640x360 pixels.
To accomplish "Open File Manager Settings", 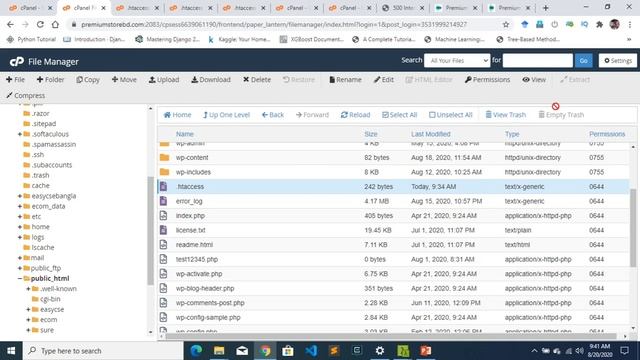I will [618, 60].
